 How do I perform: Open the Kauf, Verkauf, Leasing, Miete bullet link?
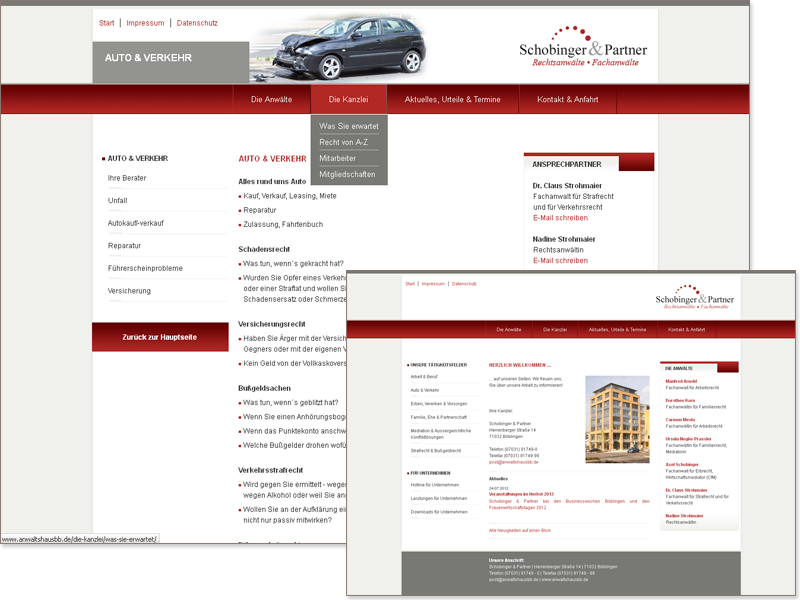point(290,196)
